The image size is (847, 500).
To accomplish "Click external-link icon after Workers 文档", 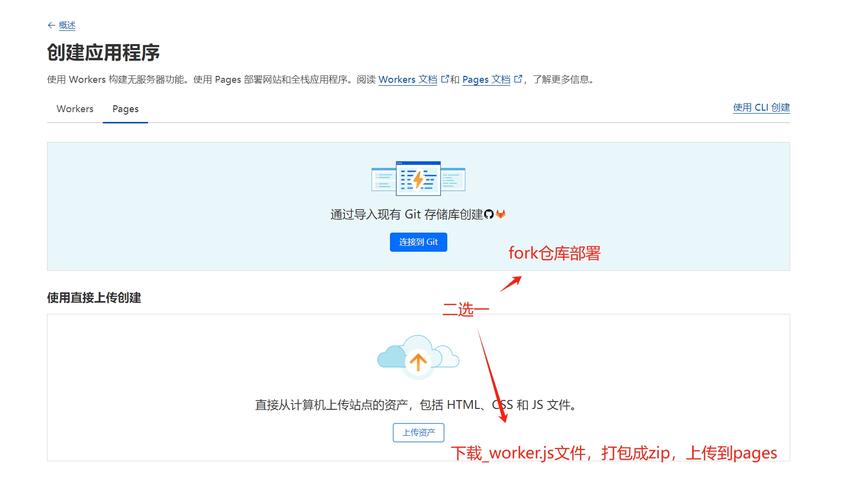I will pyautogui.click(x=445, y=79).
